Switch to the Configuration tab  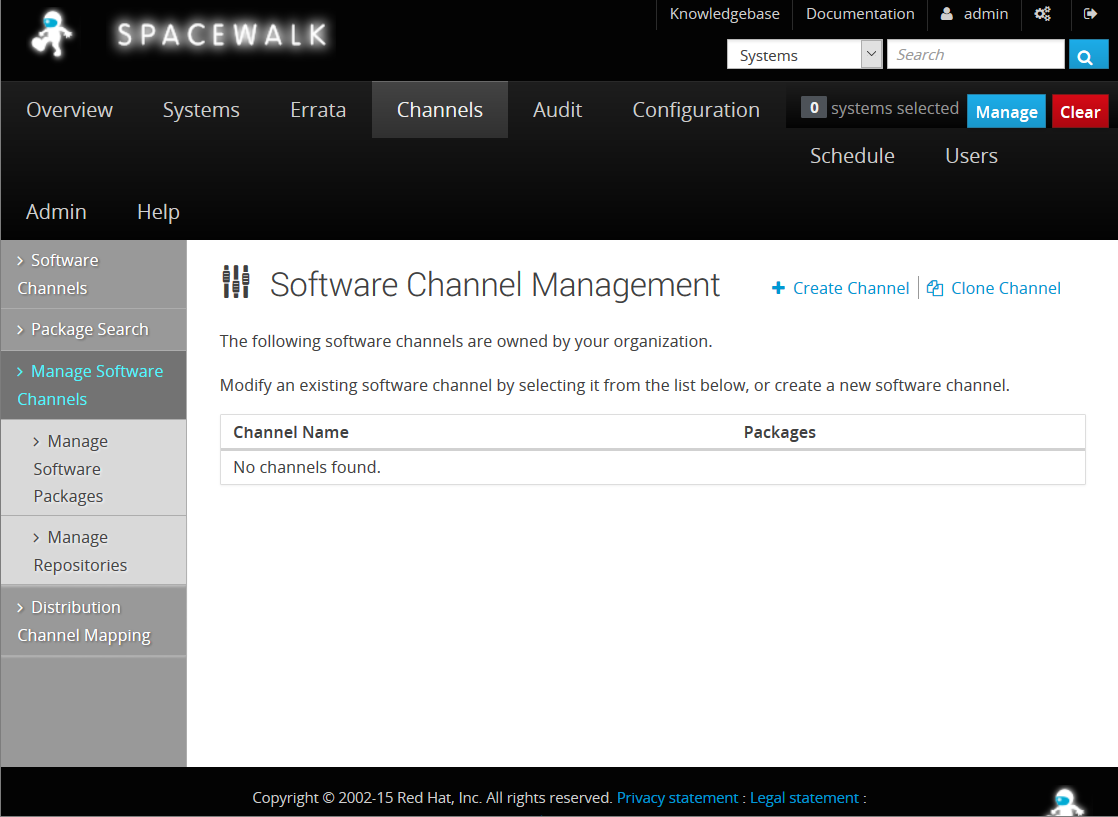(x=696, y=110)
